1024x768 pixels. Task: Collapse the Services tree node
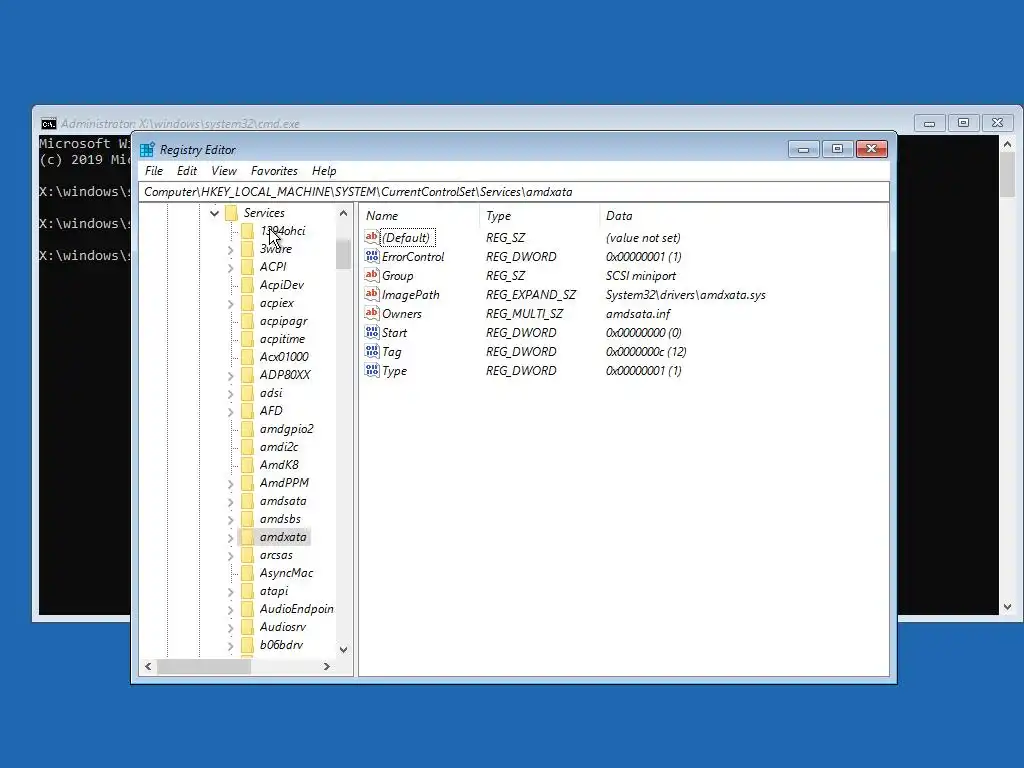click(x=214, y=213)
